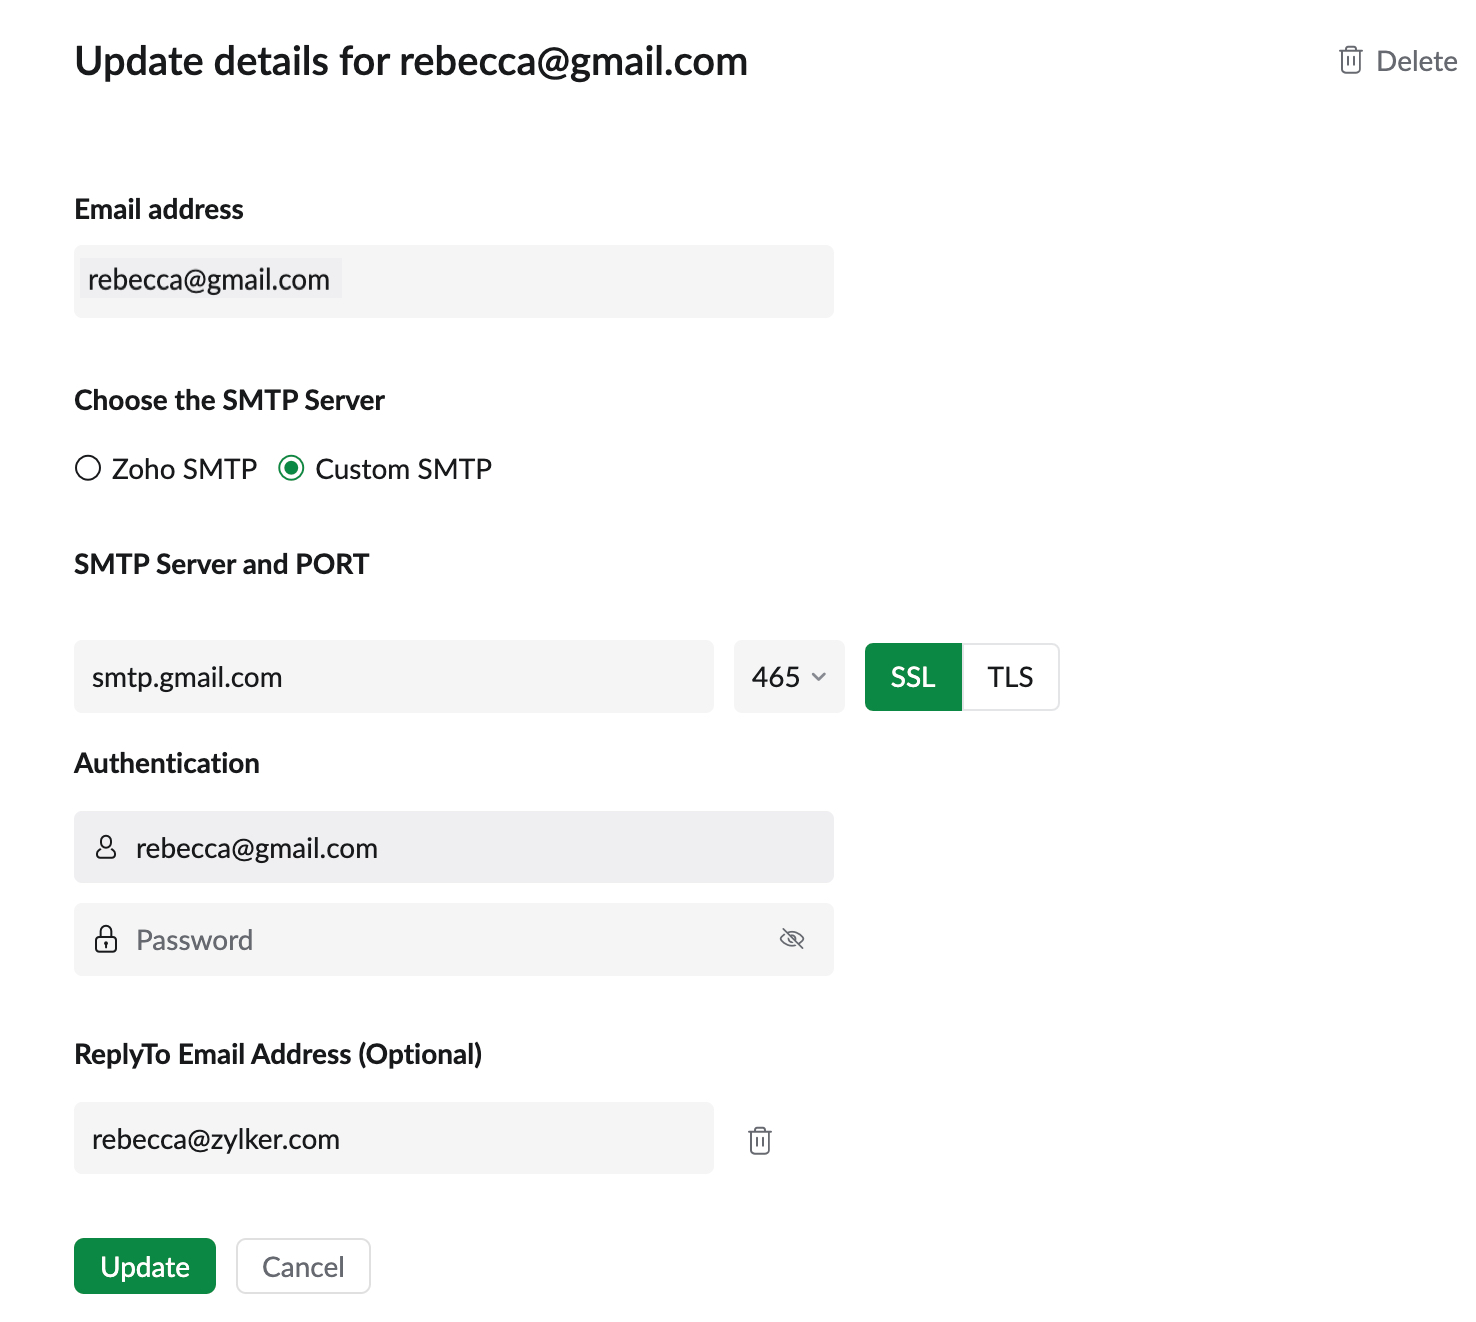Remove the rebecca@zylker.com reply-to address

tap(760, 1140)
